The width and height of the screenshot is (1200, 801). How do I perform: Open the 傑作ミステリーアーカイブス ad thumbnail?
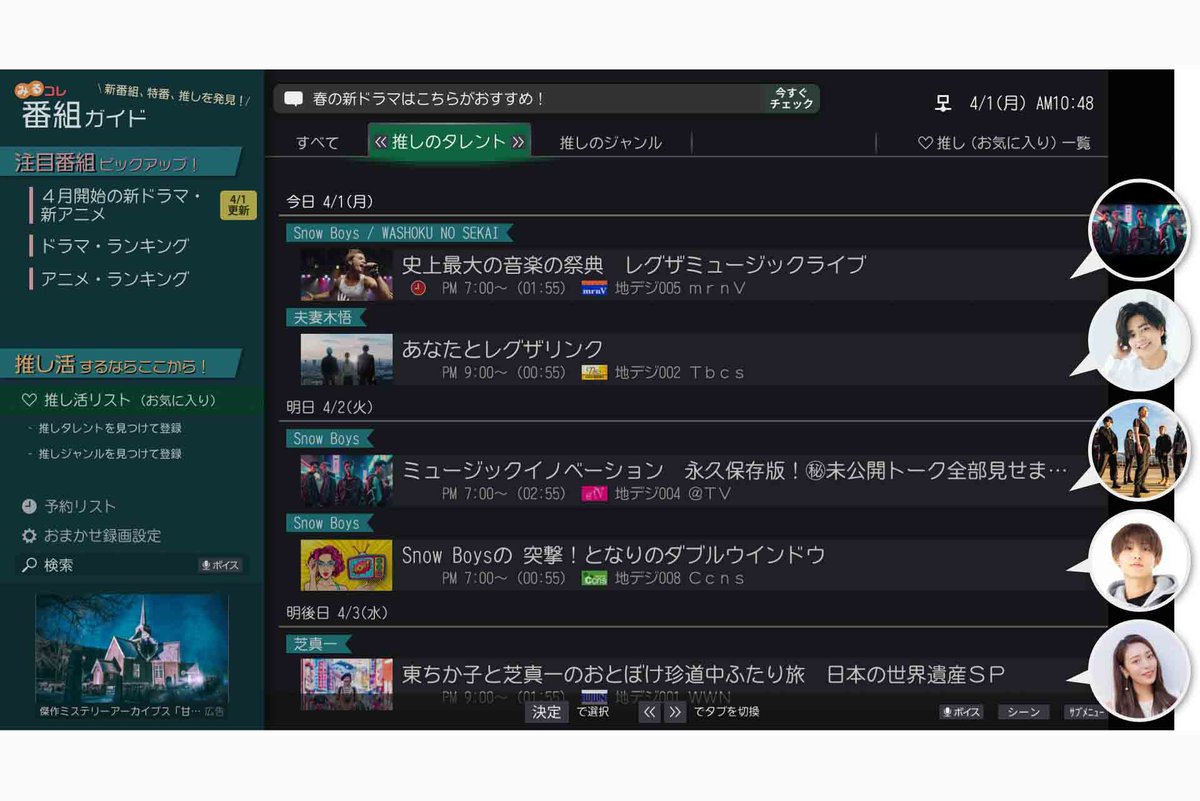coord(132,647)
